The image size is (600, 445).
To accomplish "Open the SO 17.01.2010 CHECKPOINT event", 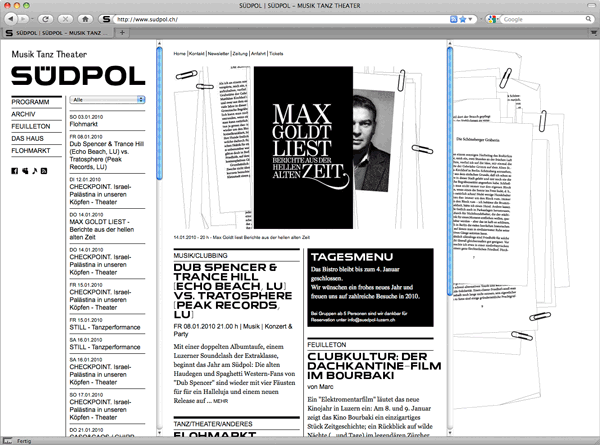I will pos(100,410).
